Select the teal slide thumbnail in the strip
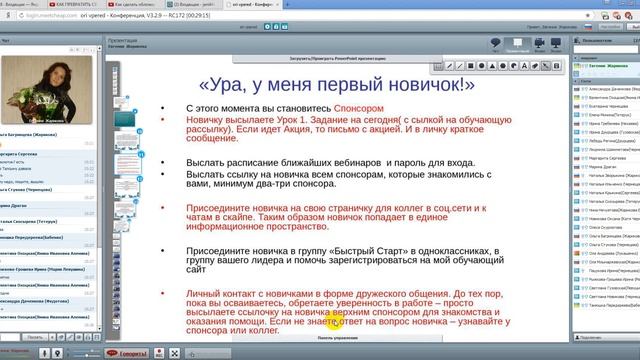 [x=124, y=120]
